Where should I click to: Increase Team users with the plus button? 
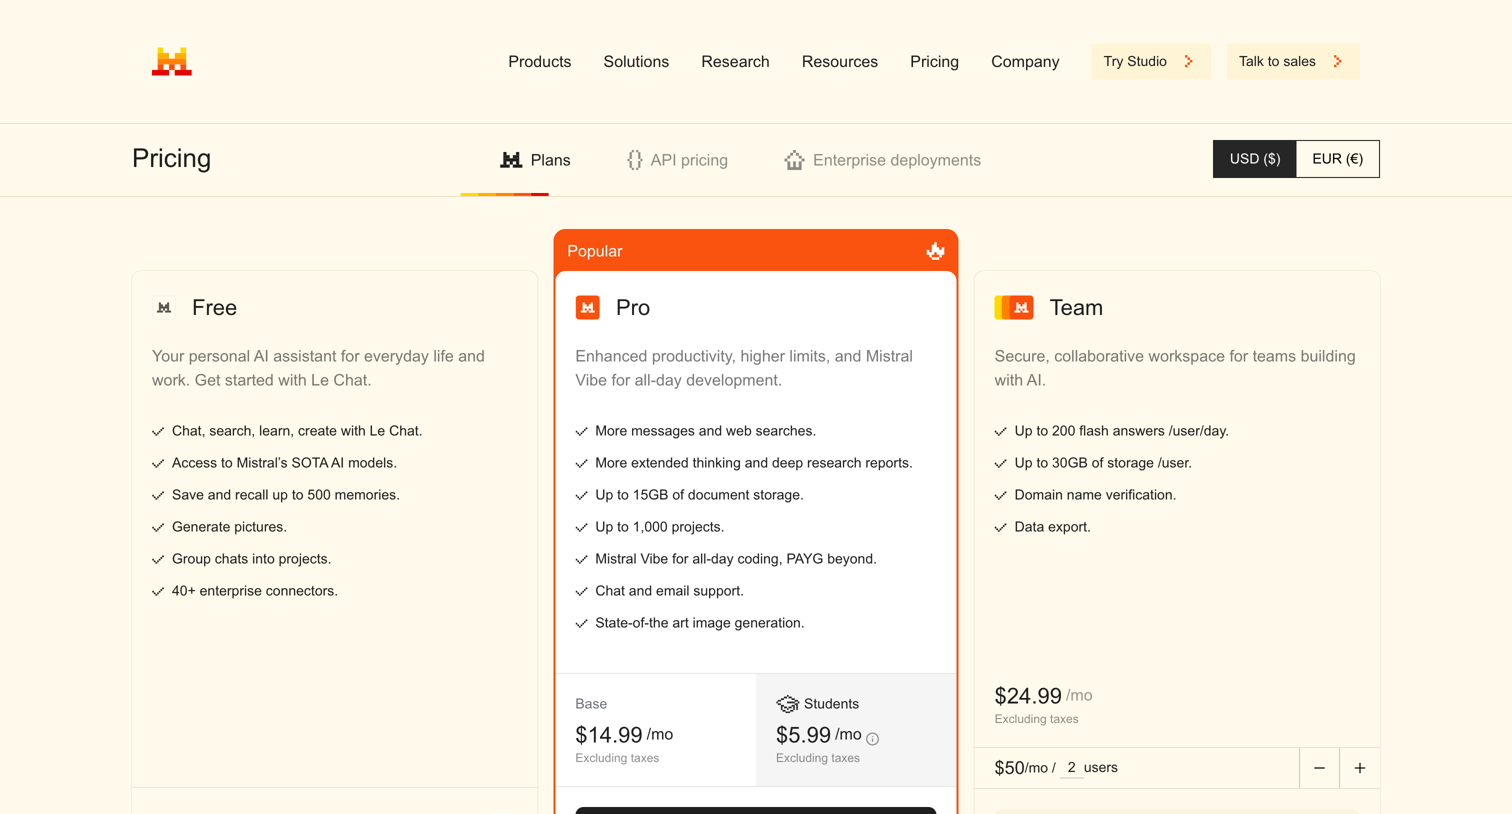coord(1359,768)
